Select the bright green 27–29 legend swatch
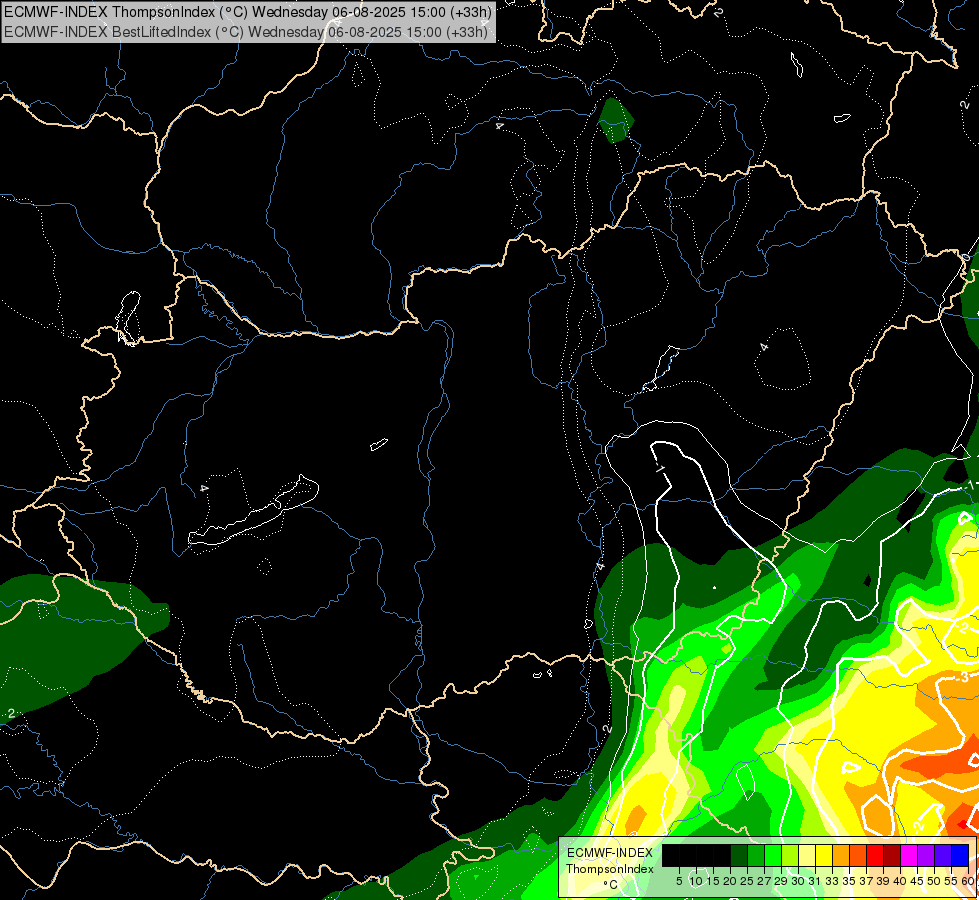Screen dimensions: 979x900 pyautogui.click(x=773, y=855)
